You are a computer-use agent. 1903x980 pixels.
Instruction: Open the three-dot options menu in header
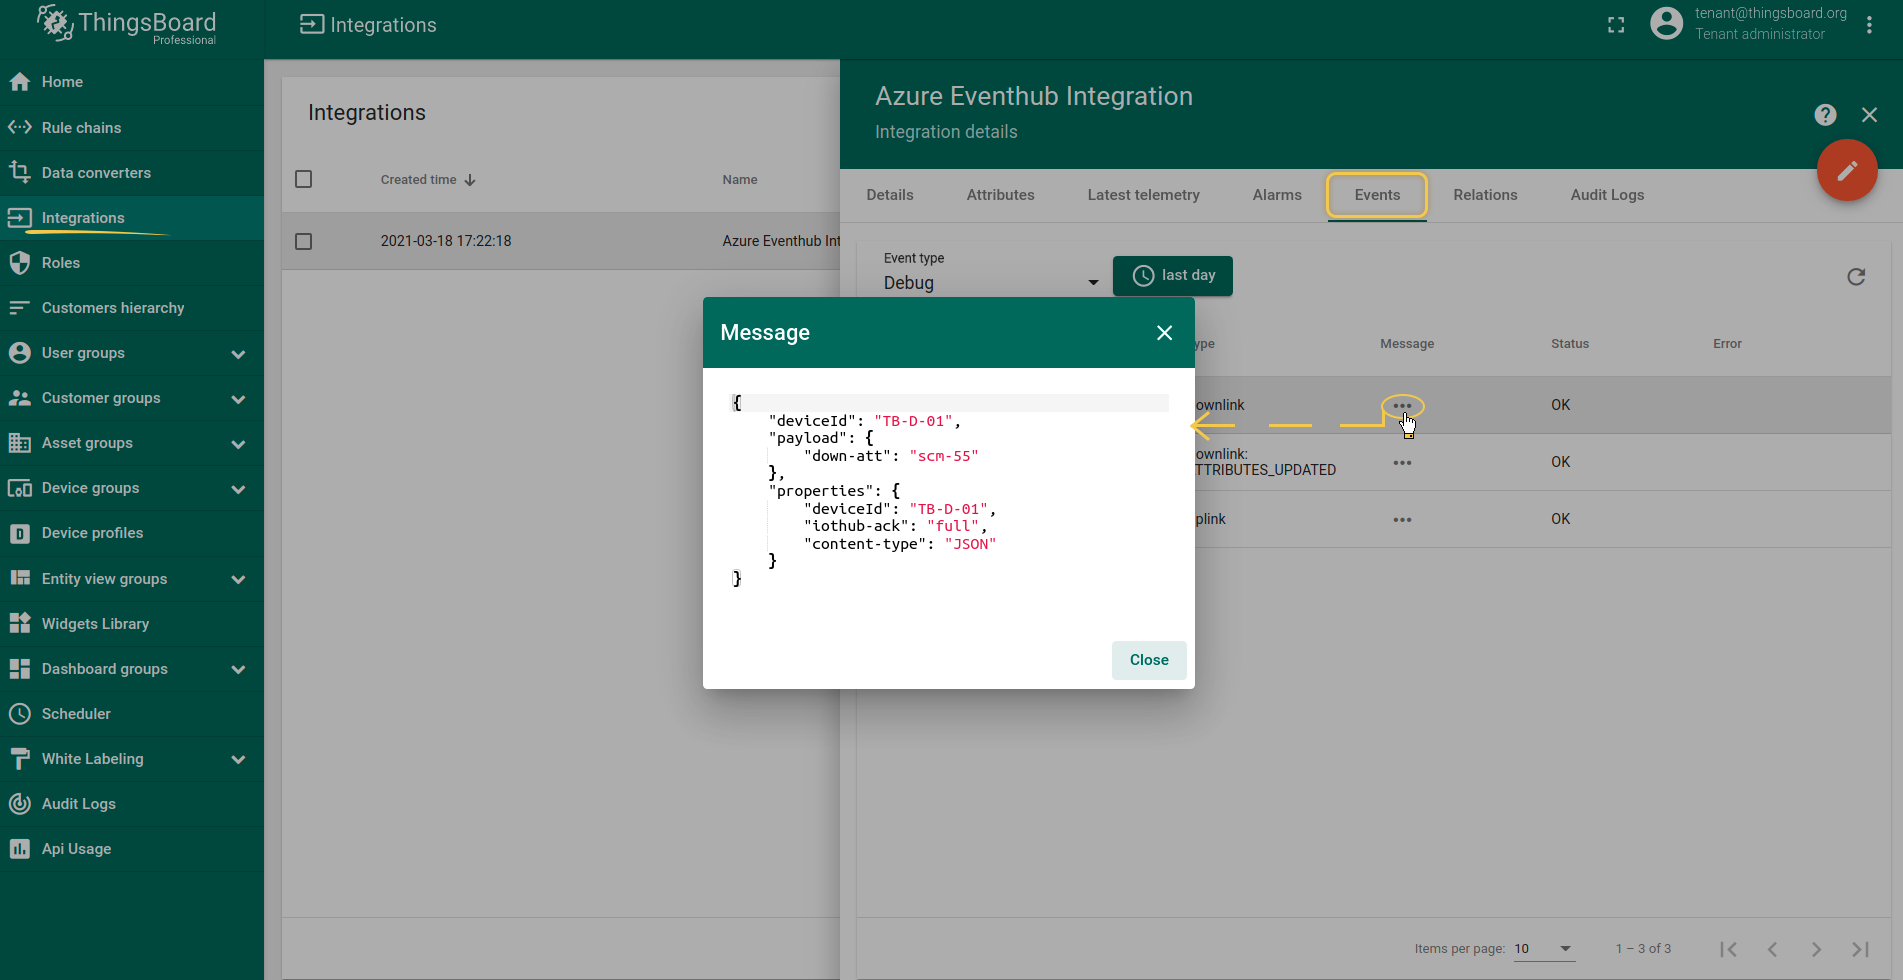[1869, 25]
